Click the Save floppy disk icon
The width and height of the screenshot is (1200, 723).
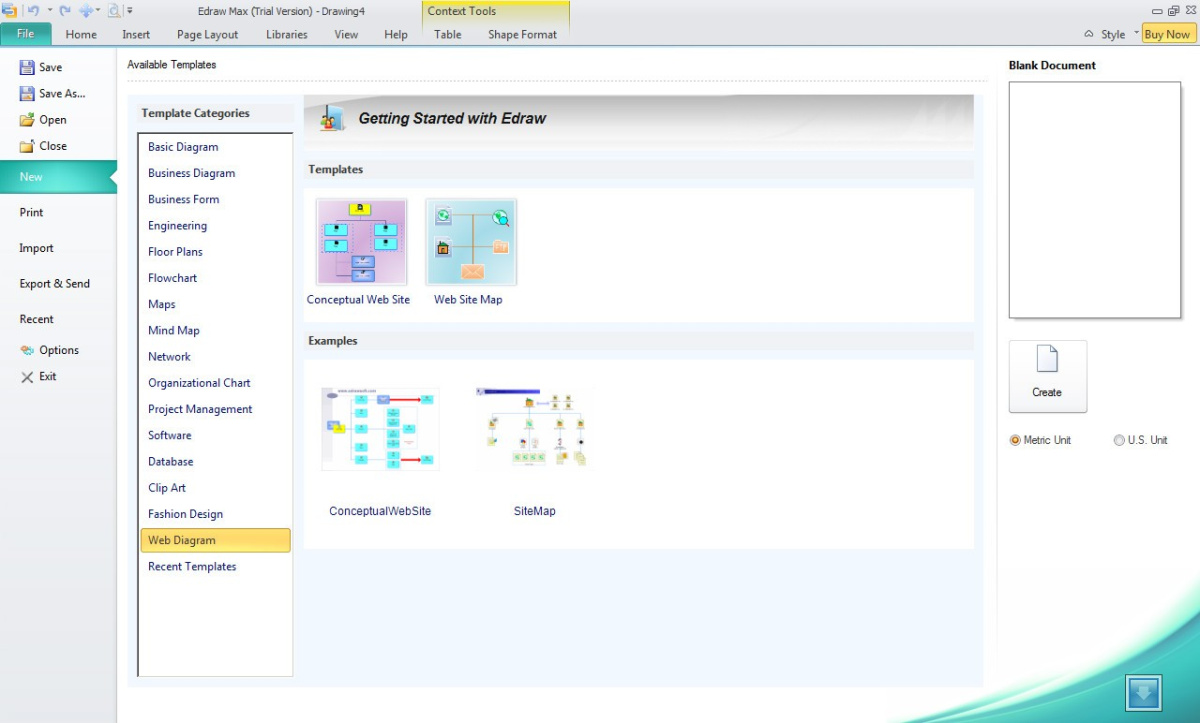(x=27, y=67)
